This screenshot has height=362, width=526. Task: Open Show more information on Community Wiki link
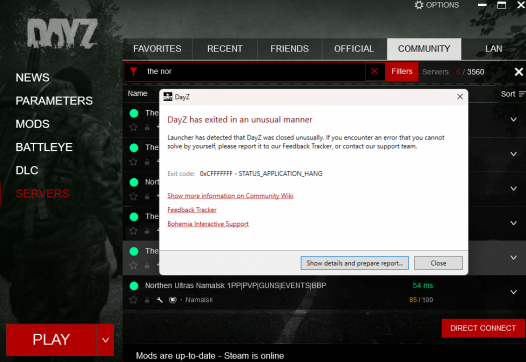click(230, 196)
